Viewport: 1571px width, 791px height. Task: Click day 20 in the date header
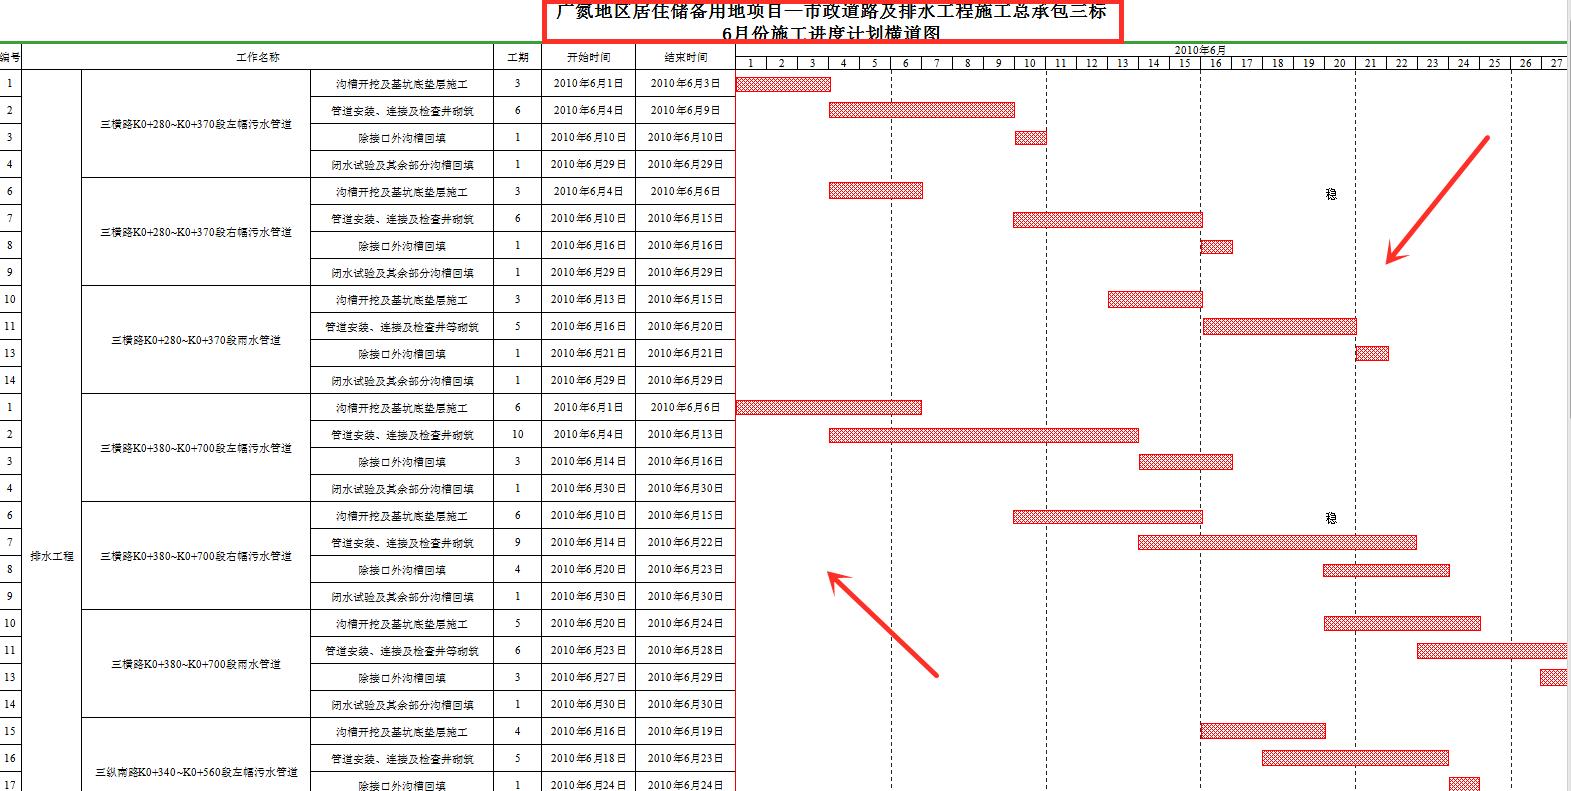[1340, 63]
